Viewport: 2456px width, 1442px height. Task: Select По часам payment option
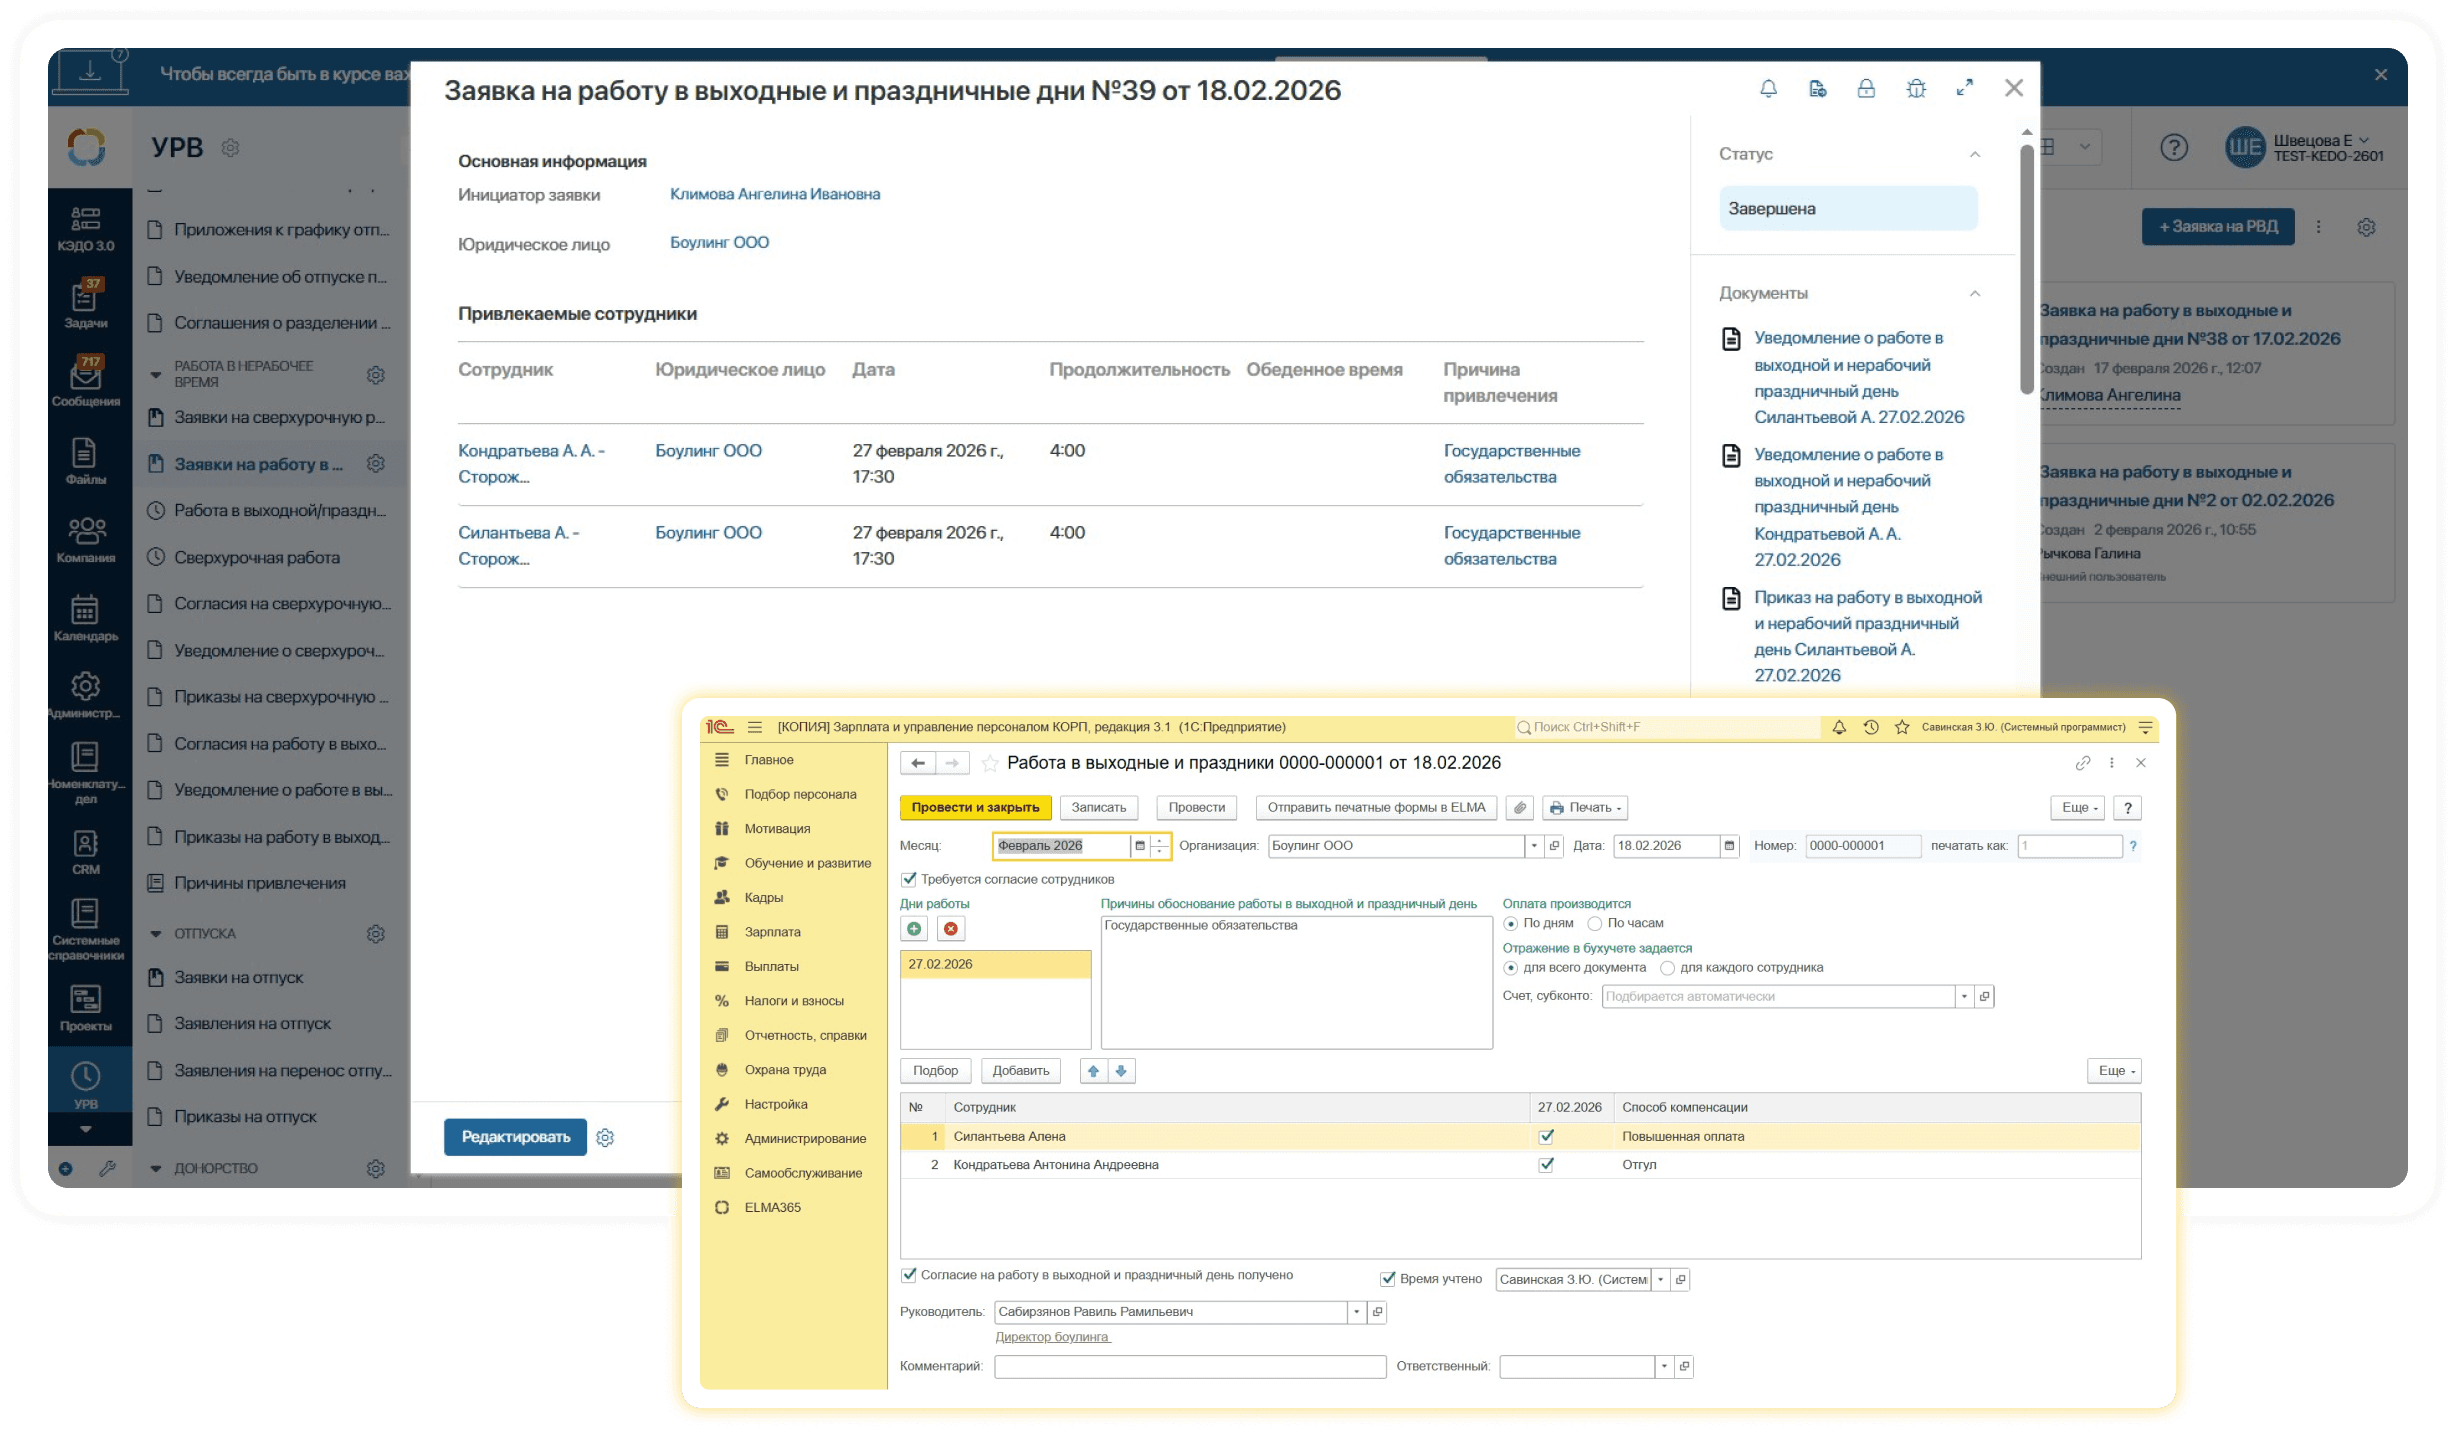[x=1594, y=923]
